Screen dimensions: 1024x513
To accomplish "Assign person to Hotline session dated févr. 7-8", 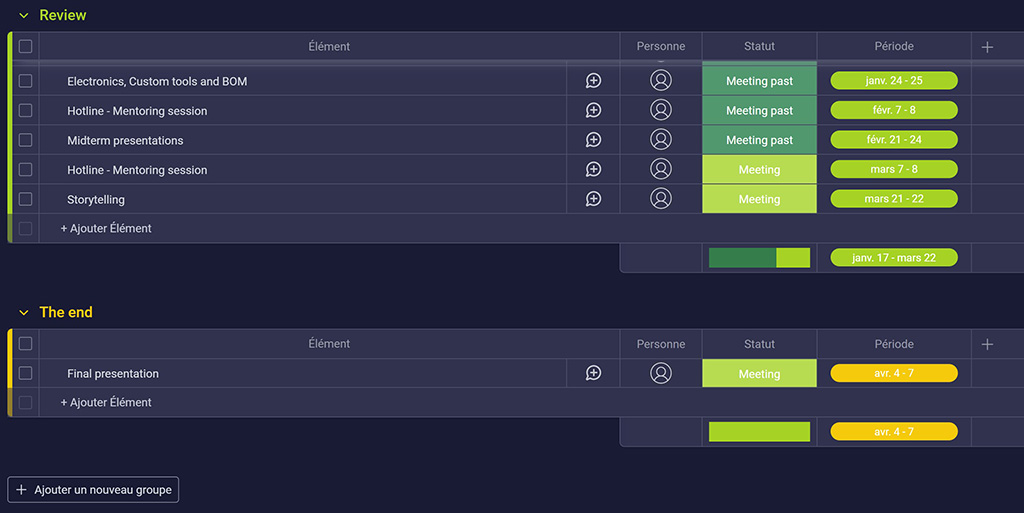I will pyautogui.click(x=661, y=110).
